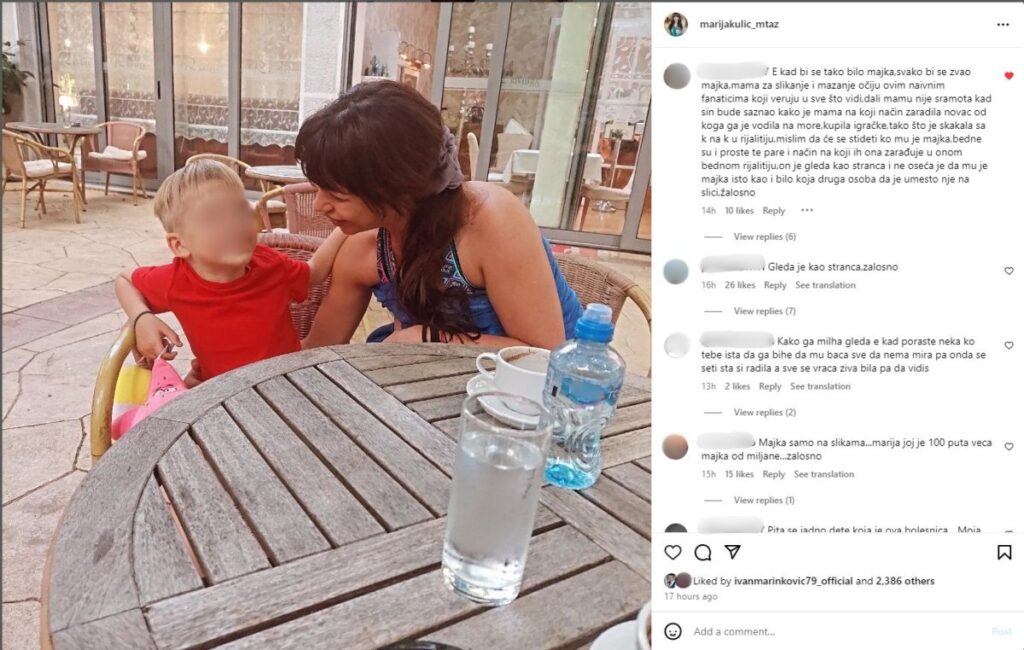
Task: Unlike the first comment with the red heart
Action: pyautogui.click(x=1009, y=76)
